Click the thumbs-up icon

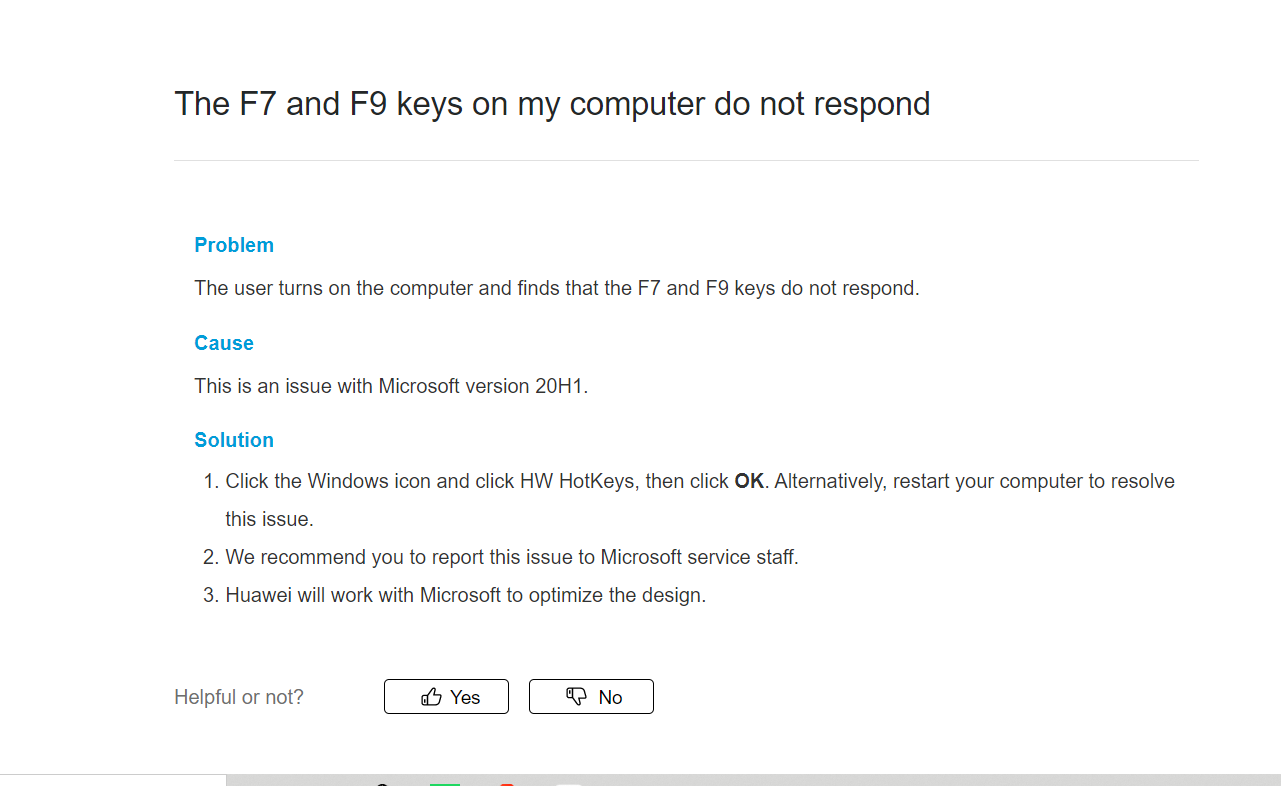[432, 697]
